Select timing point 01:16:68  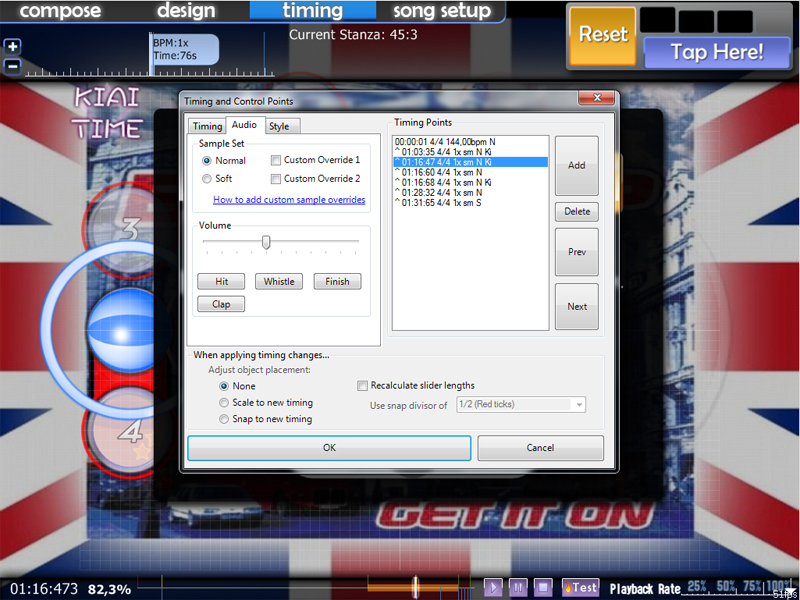pyautogui.click(x=470, y=183)
